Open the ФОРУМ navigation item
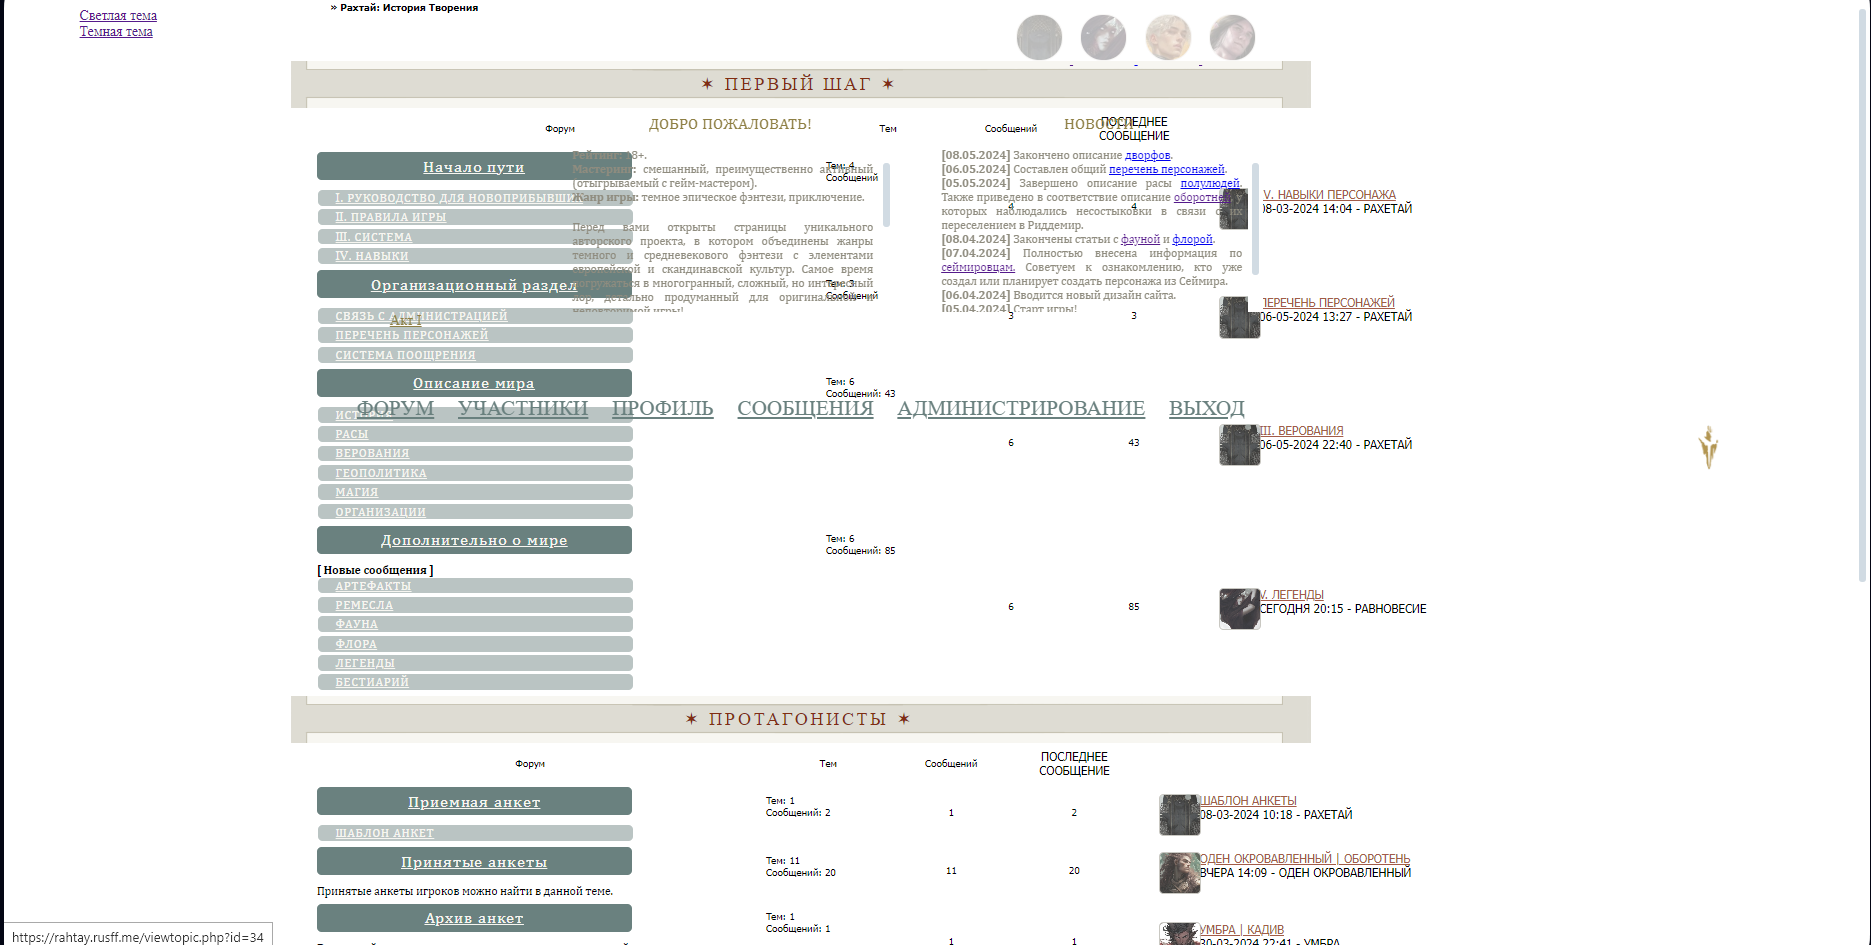This screenshot has height=945, width=1871. (396, 408)
